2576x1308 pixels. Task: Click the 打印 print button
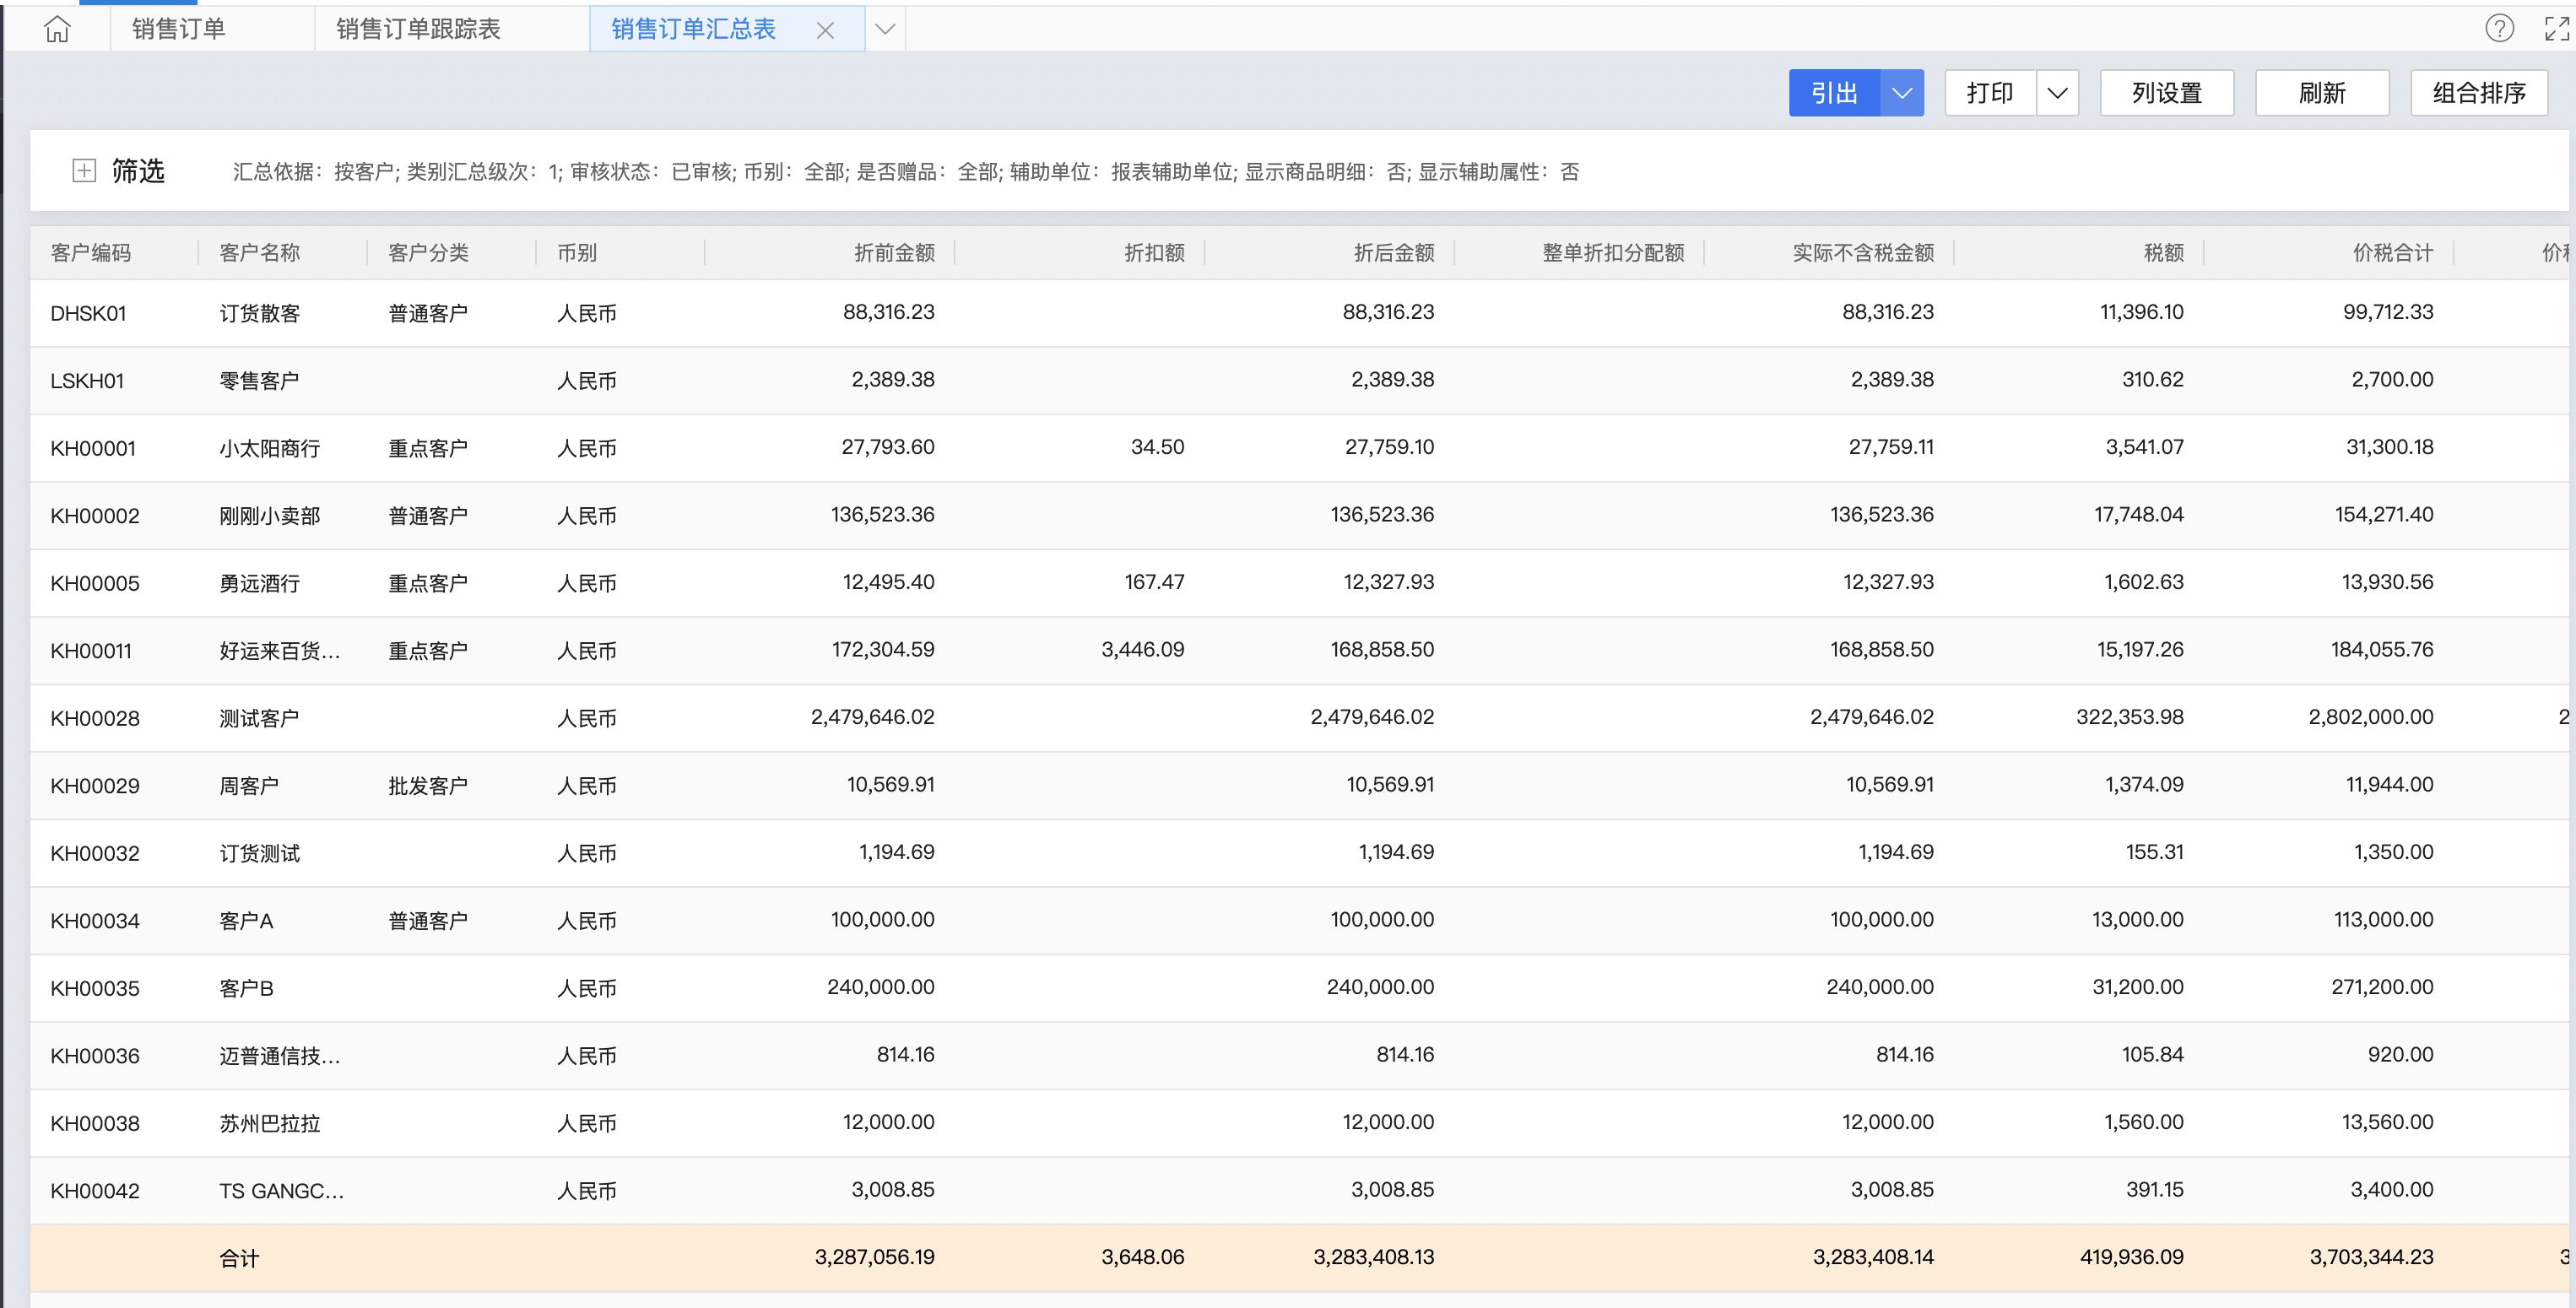coord(1989,93)
